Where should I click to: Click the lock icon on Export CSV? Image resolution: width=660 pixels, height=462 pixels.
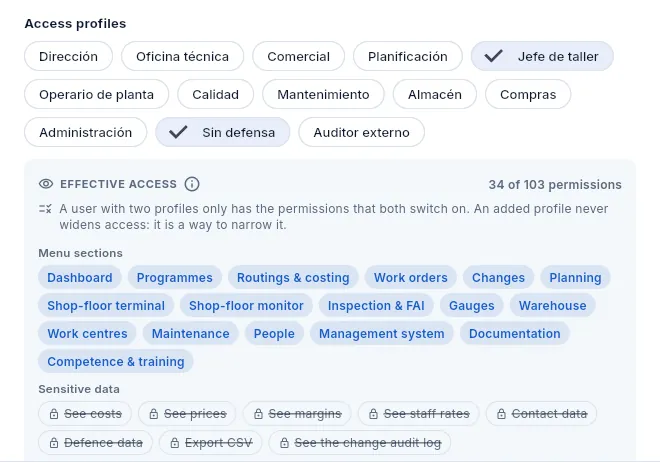click(175, 443)
